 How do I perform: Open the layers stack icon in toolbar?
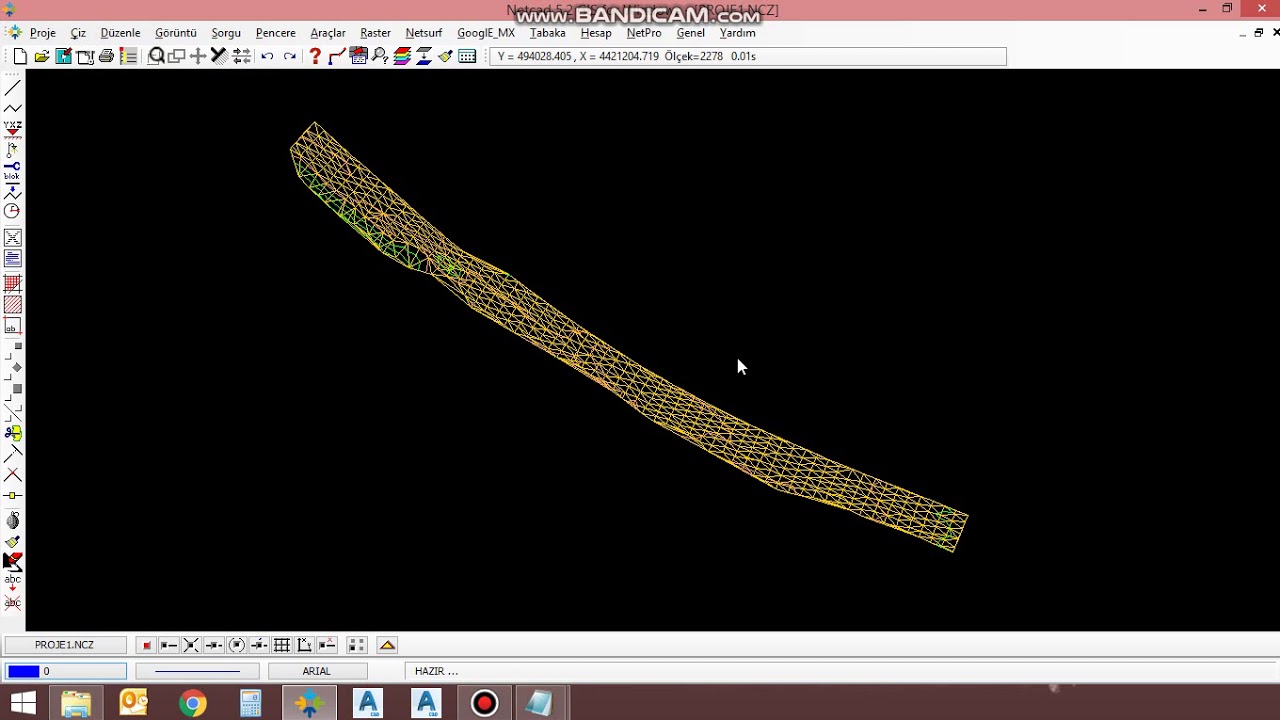[x=402, y=56]
